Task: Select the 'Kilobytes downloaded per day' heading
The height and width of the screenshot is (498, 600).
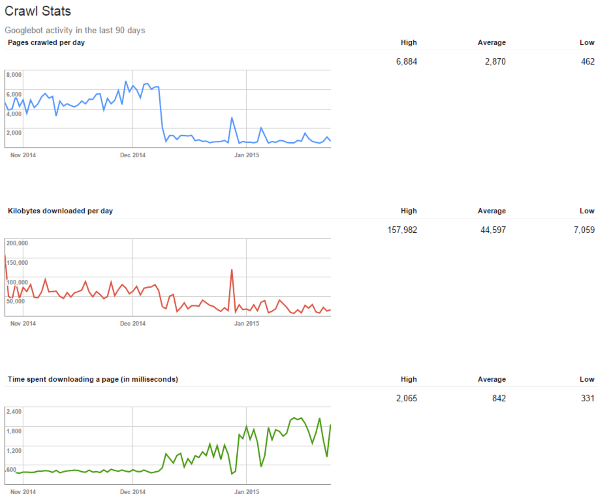Action: pyautogui.click(x=60, y=211)
